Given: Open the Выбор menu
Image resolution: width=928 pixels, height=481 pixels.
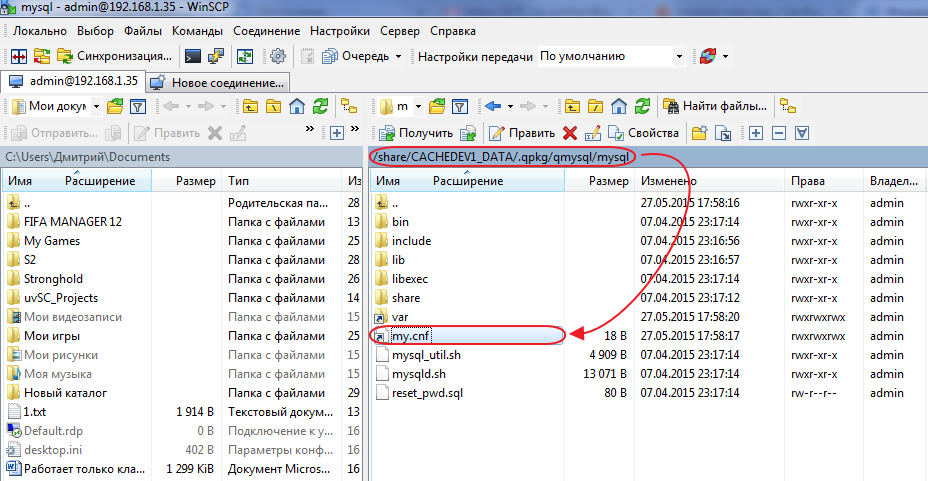Looking at the screenshot, I should [x=95, y=31].
